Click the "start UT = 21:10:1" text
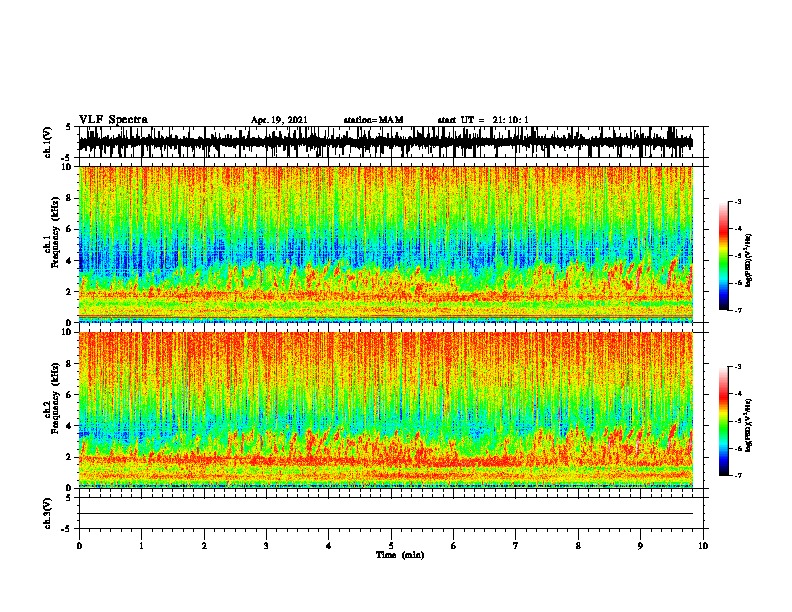The image size is (792, 612). 483,120
